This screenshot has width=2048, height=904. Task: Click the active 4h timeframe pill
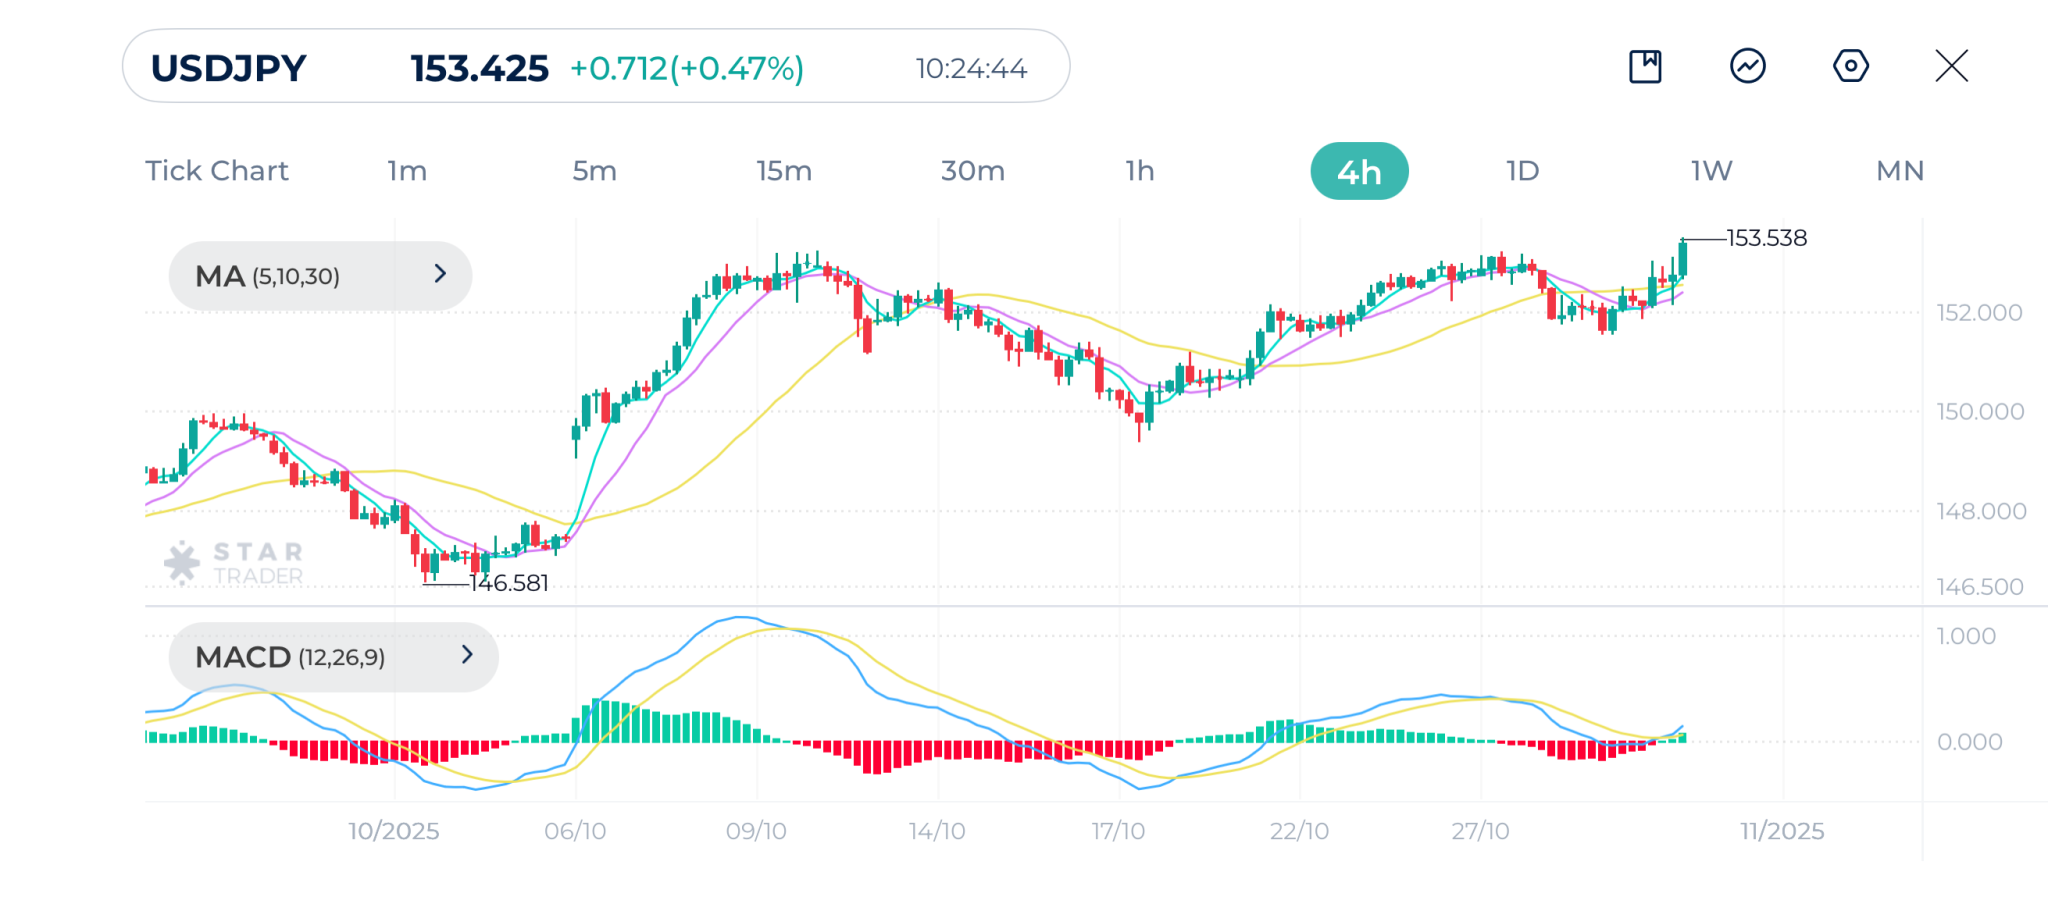pyautogui.click(x=1359, y=171)
